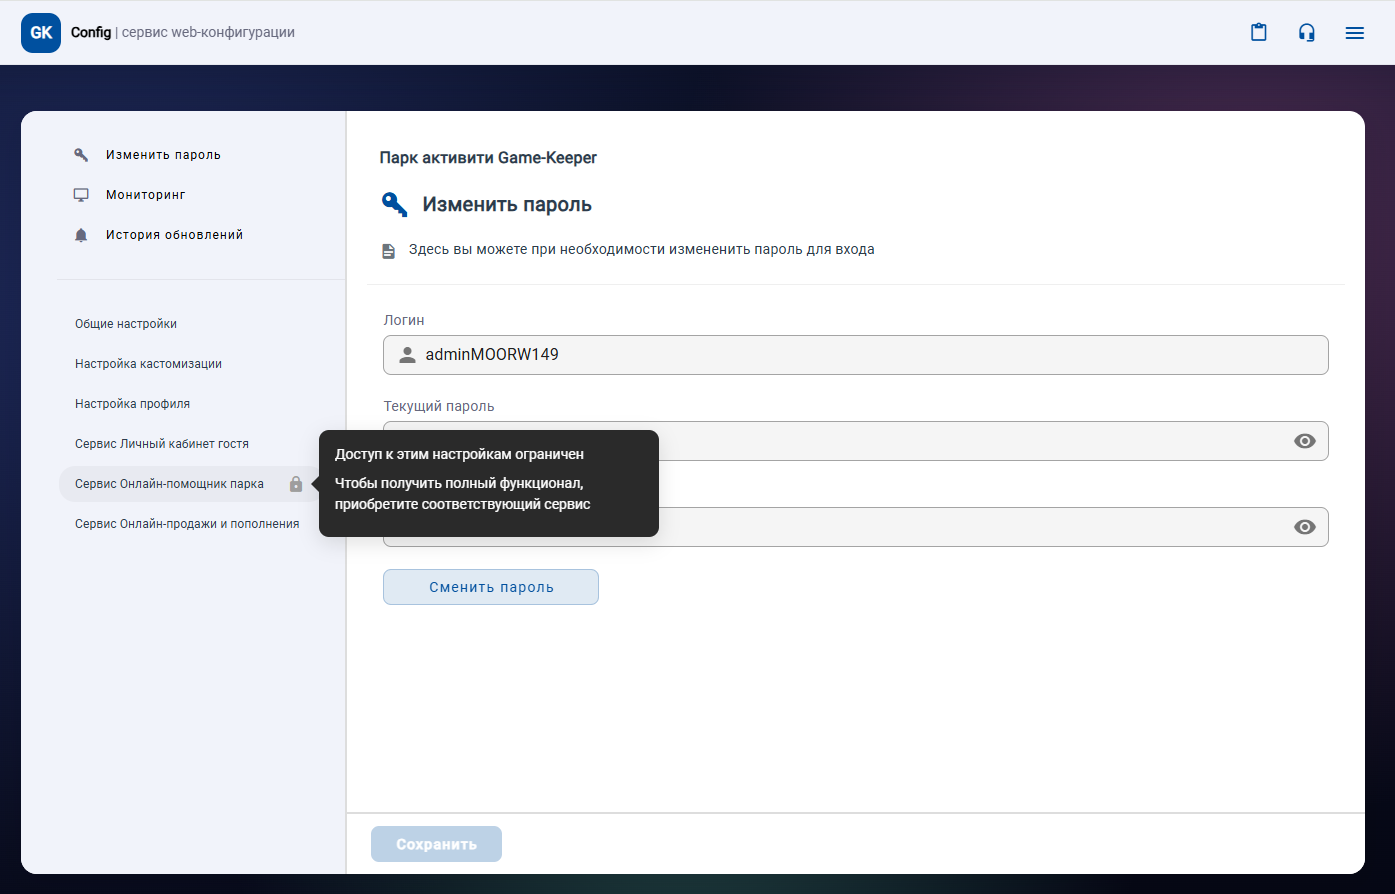Screen dimensions: 1395x894
Task: Select Сервис Онлайн-продажи и пополнения
Action: click(187, 524)
